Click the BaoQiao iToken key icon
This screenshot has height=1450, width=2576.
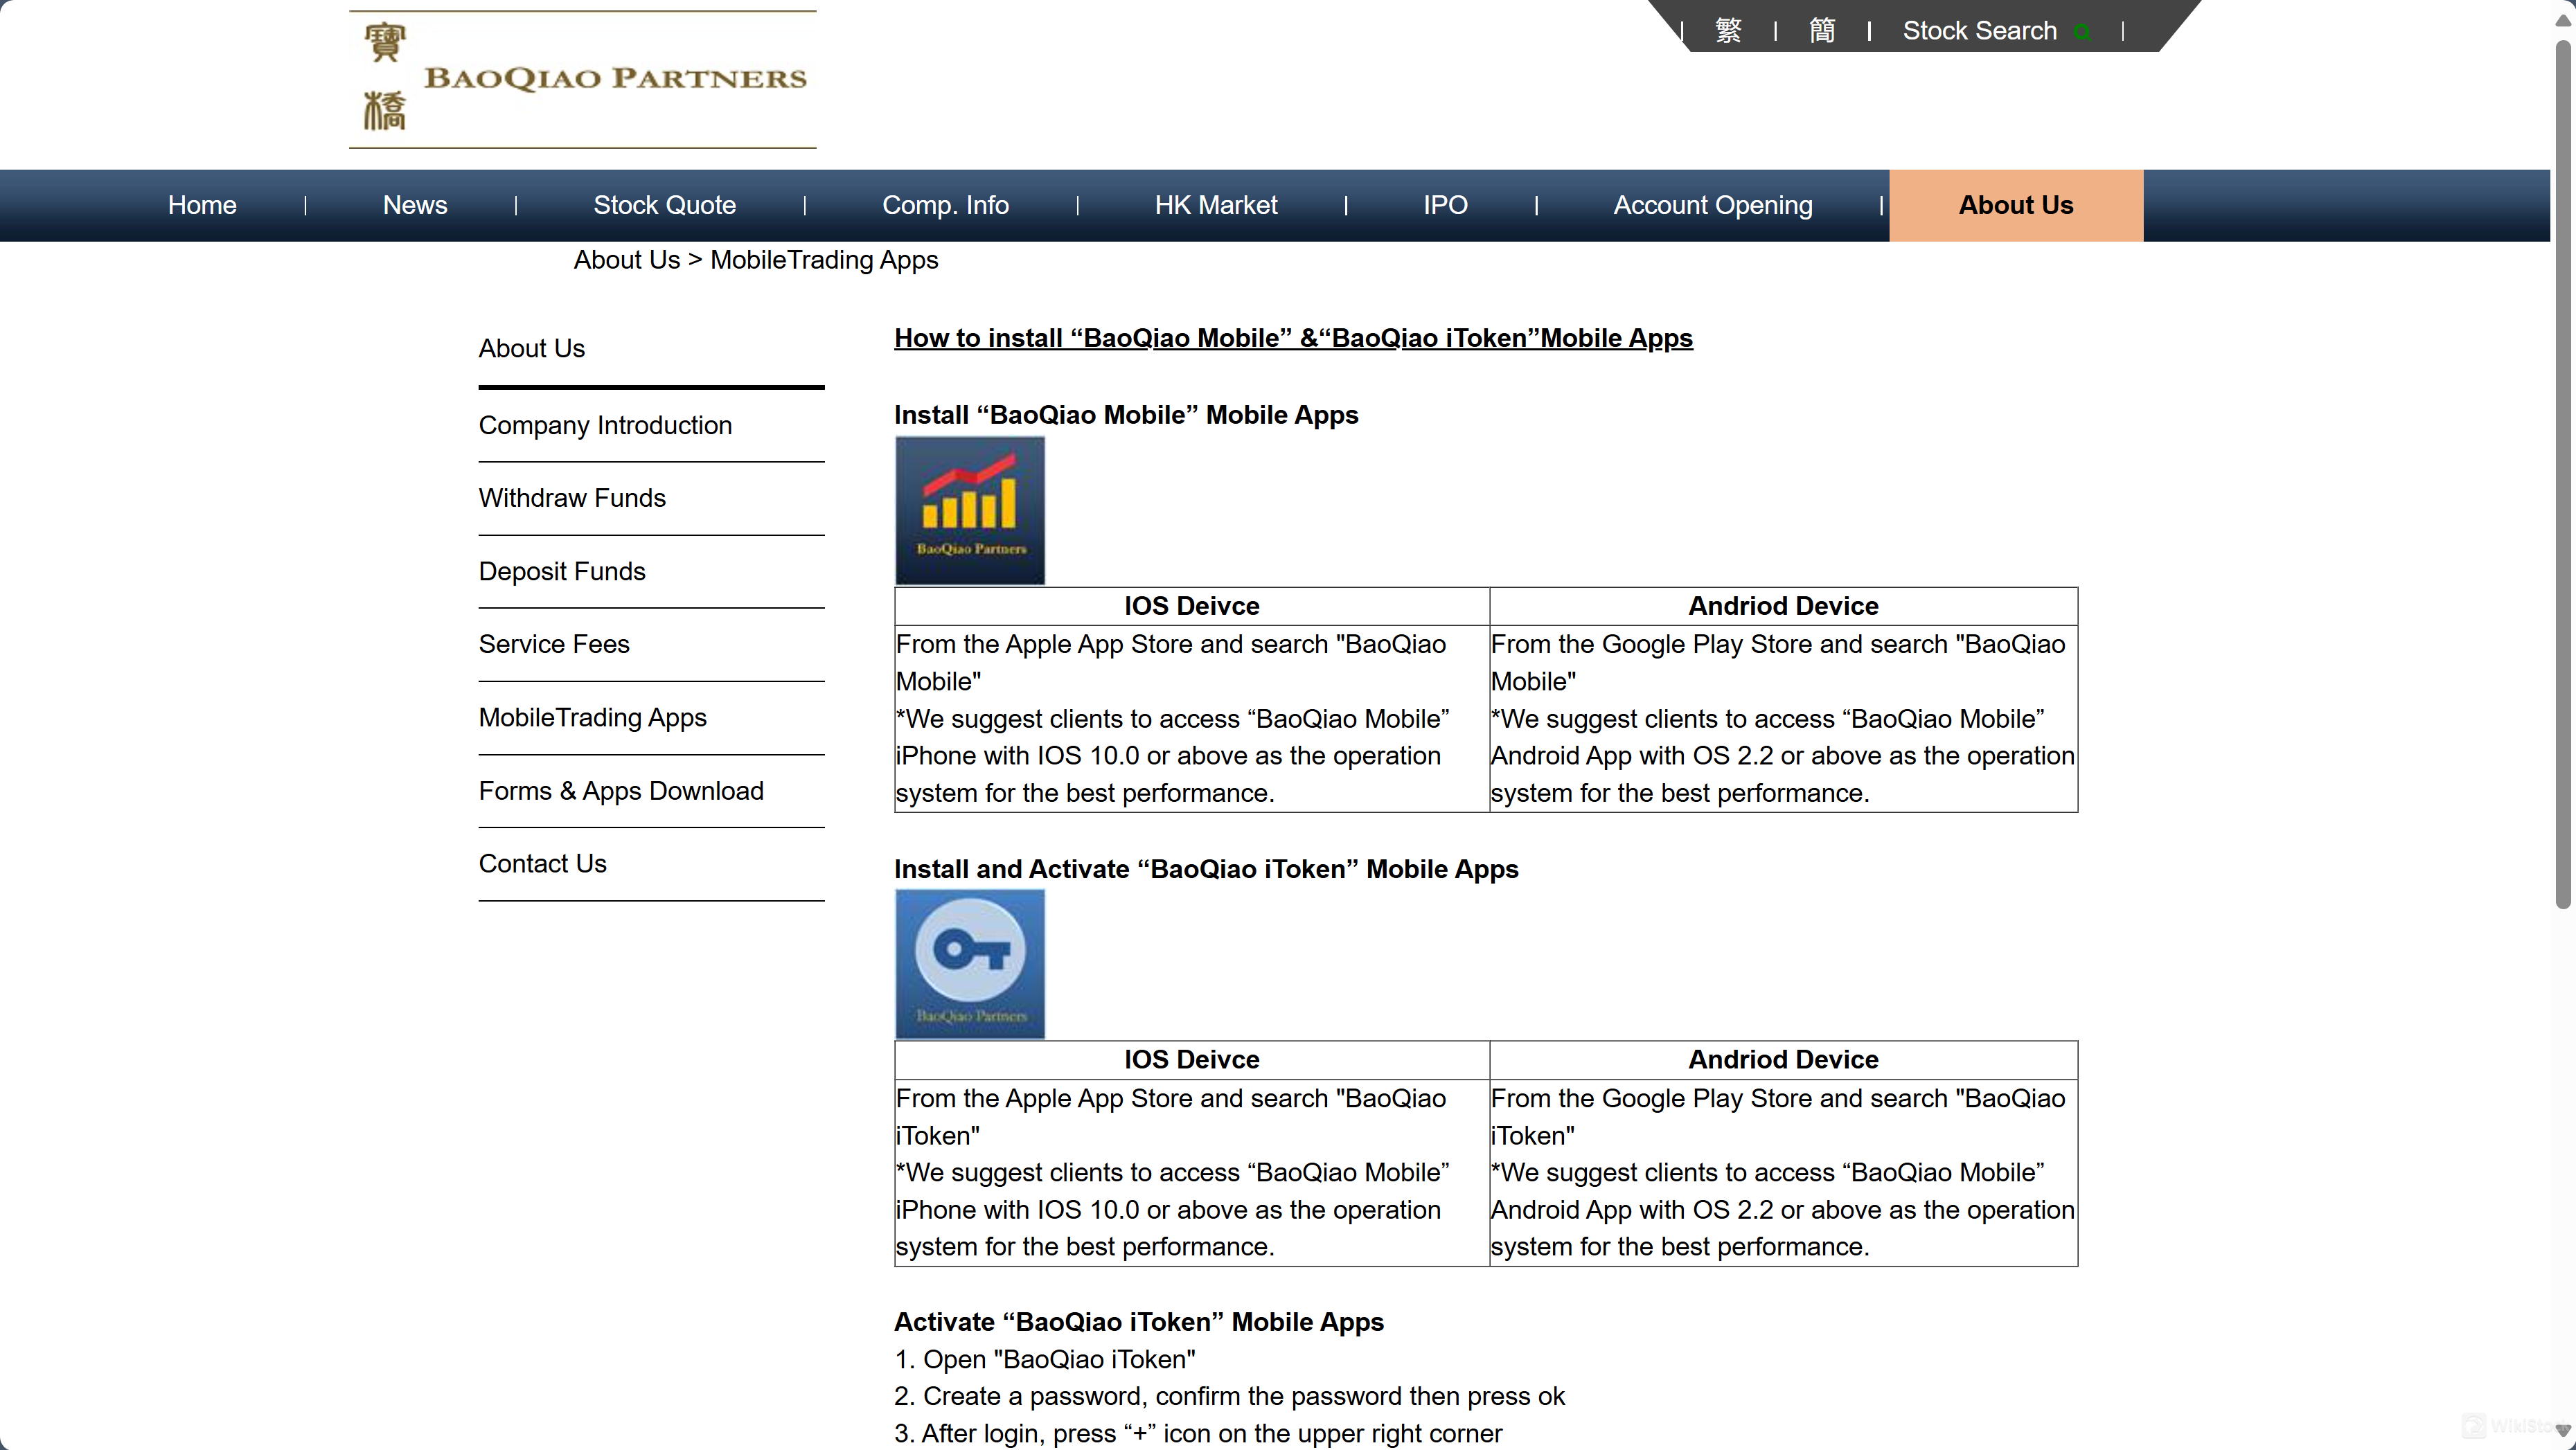click(969, 964)
